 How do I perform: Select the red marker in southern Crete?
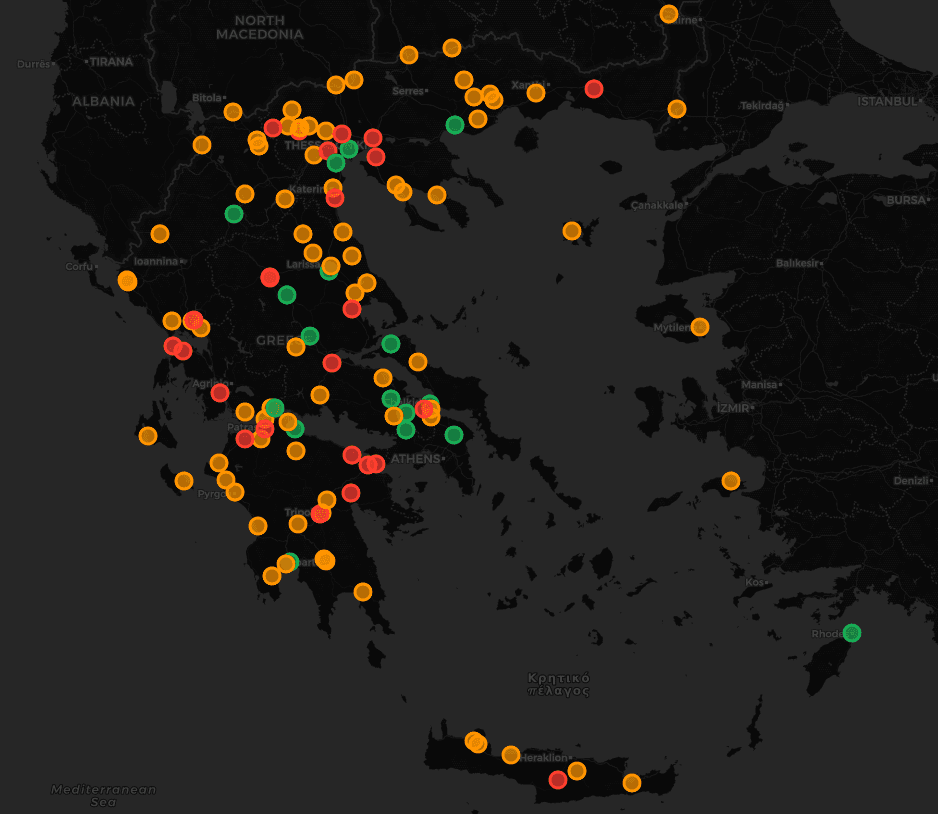coord(558,779)
